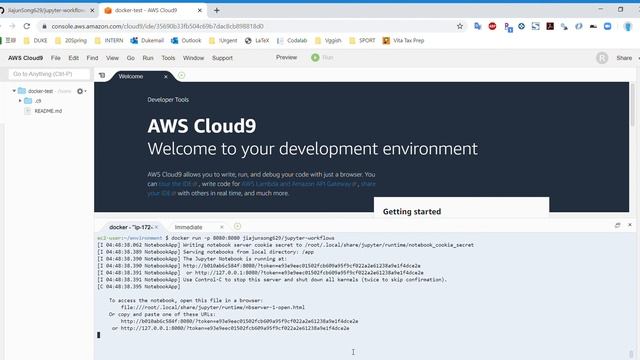Screen dimensions: 640x360
Task: Open the INTERN bookmark folder
Action: [x=109, y=40]
